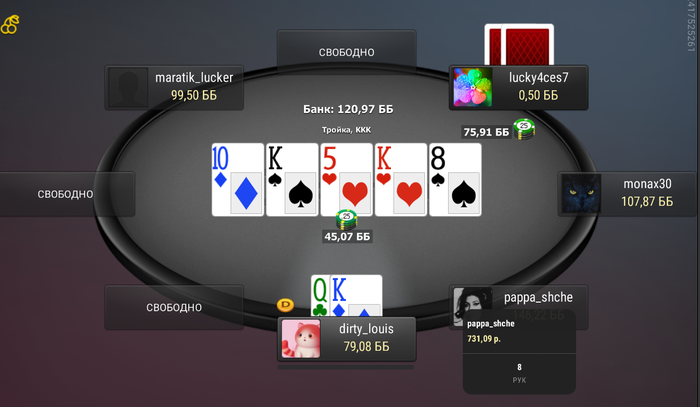Click monax30's dark cat avatar

click(x=581, y=194)
